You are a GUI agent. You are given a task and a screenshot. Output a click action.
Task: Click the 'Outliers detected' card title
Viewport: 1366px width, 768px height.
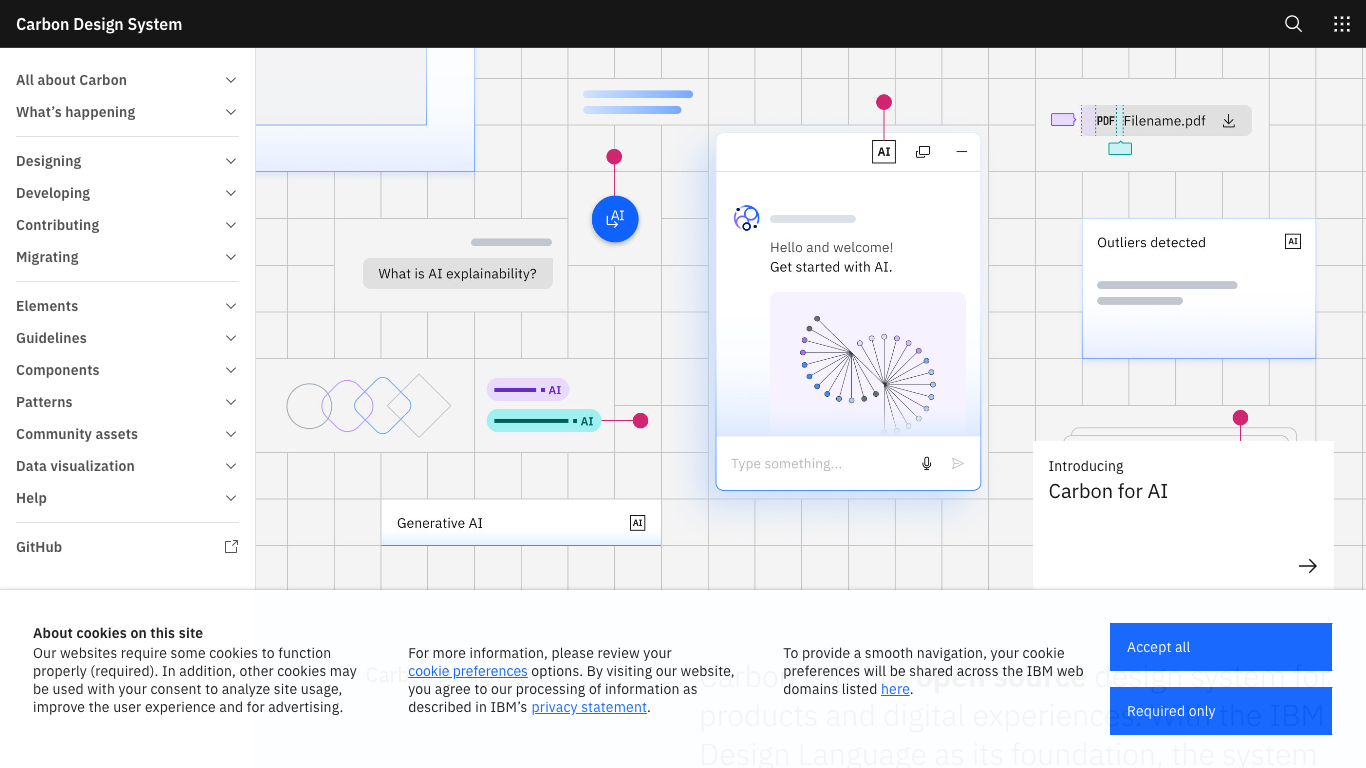[1151, 242]
